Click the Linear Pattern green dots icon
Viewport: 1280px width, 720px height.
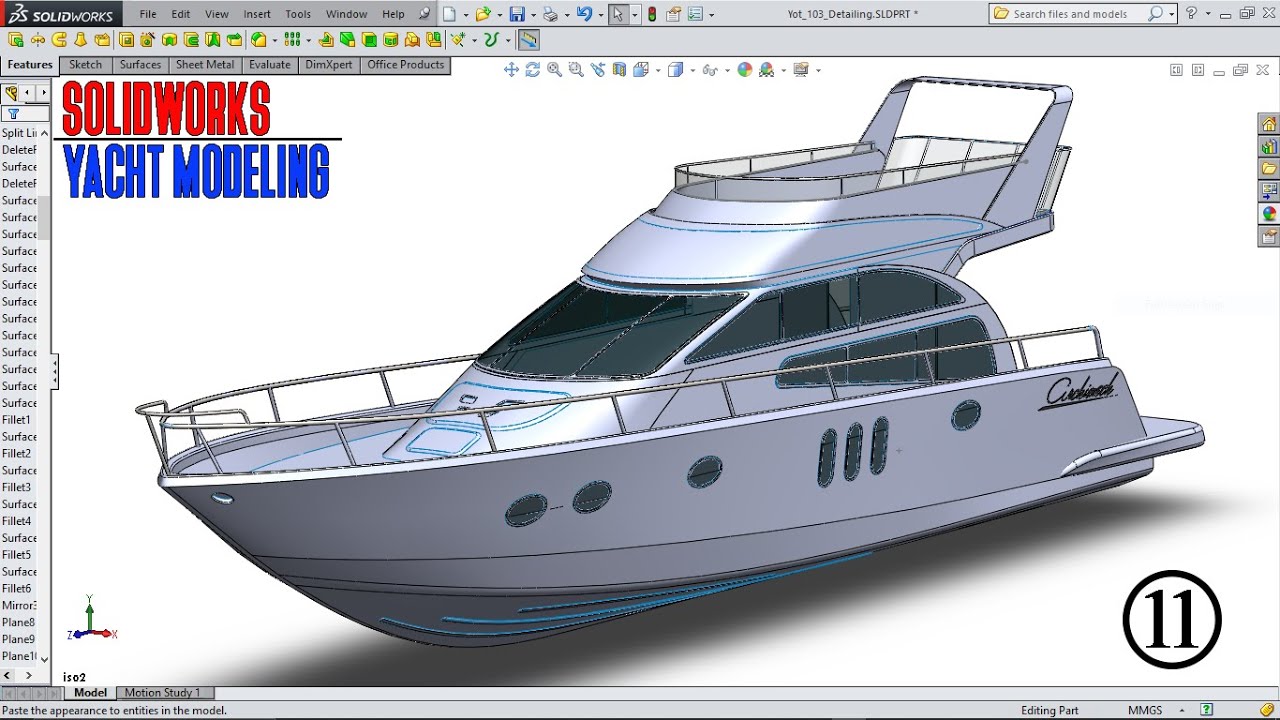pyautogui.click(x=291, y=40)
